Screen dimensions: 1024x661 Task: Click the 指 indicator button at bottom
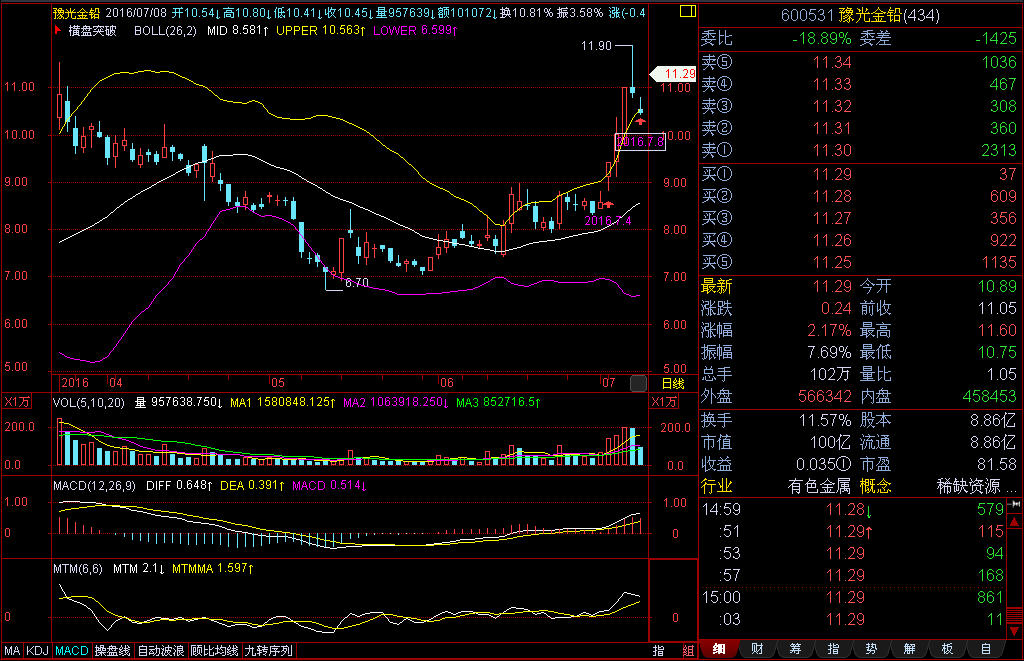tap(659, 651)
